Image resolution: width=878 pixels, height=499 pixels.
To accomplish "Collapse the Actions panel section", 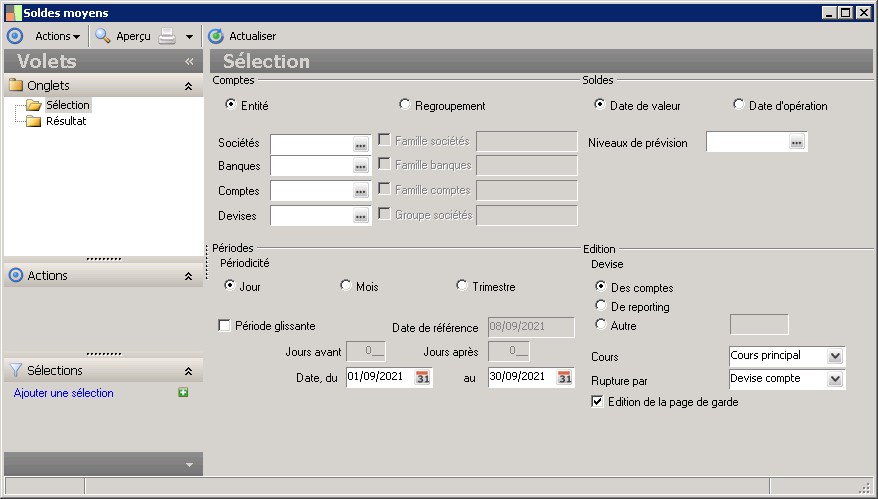I will 189,276.
